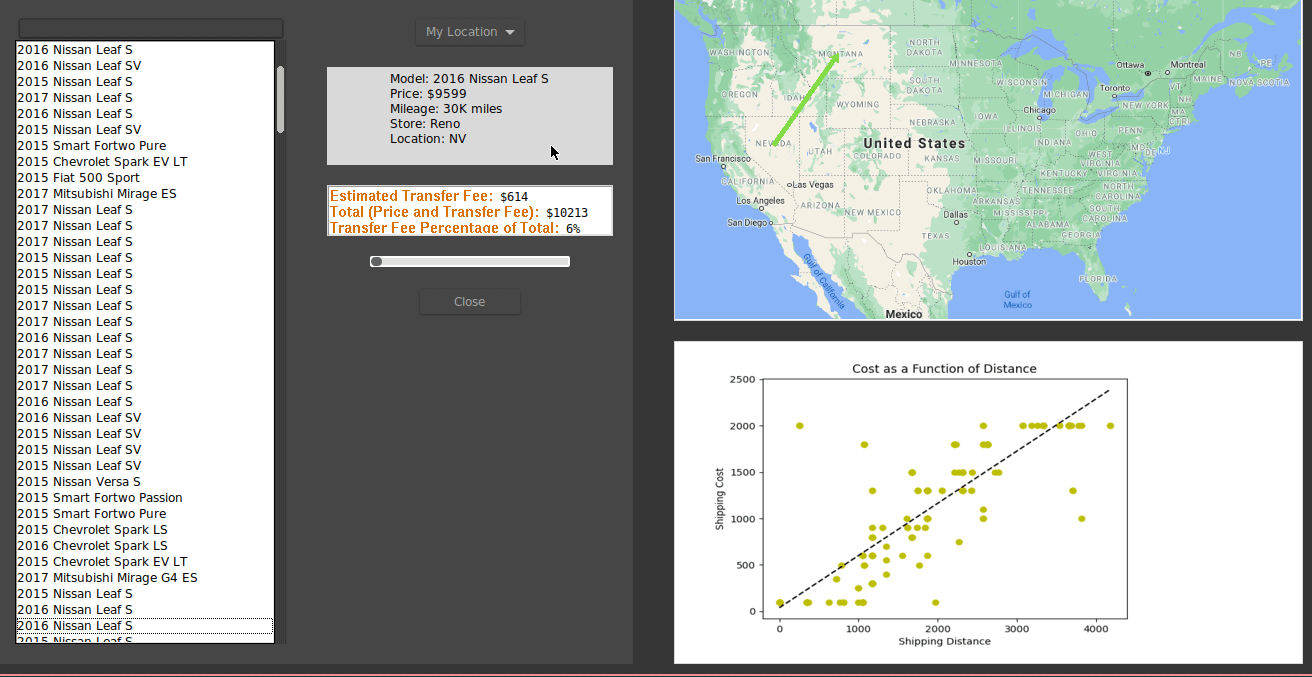Click Montreal on the map
Image resolution: width=1312 pixels, height=677 pixels.
coord(1188,64)
